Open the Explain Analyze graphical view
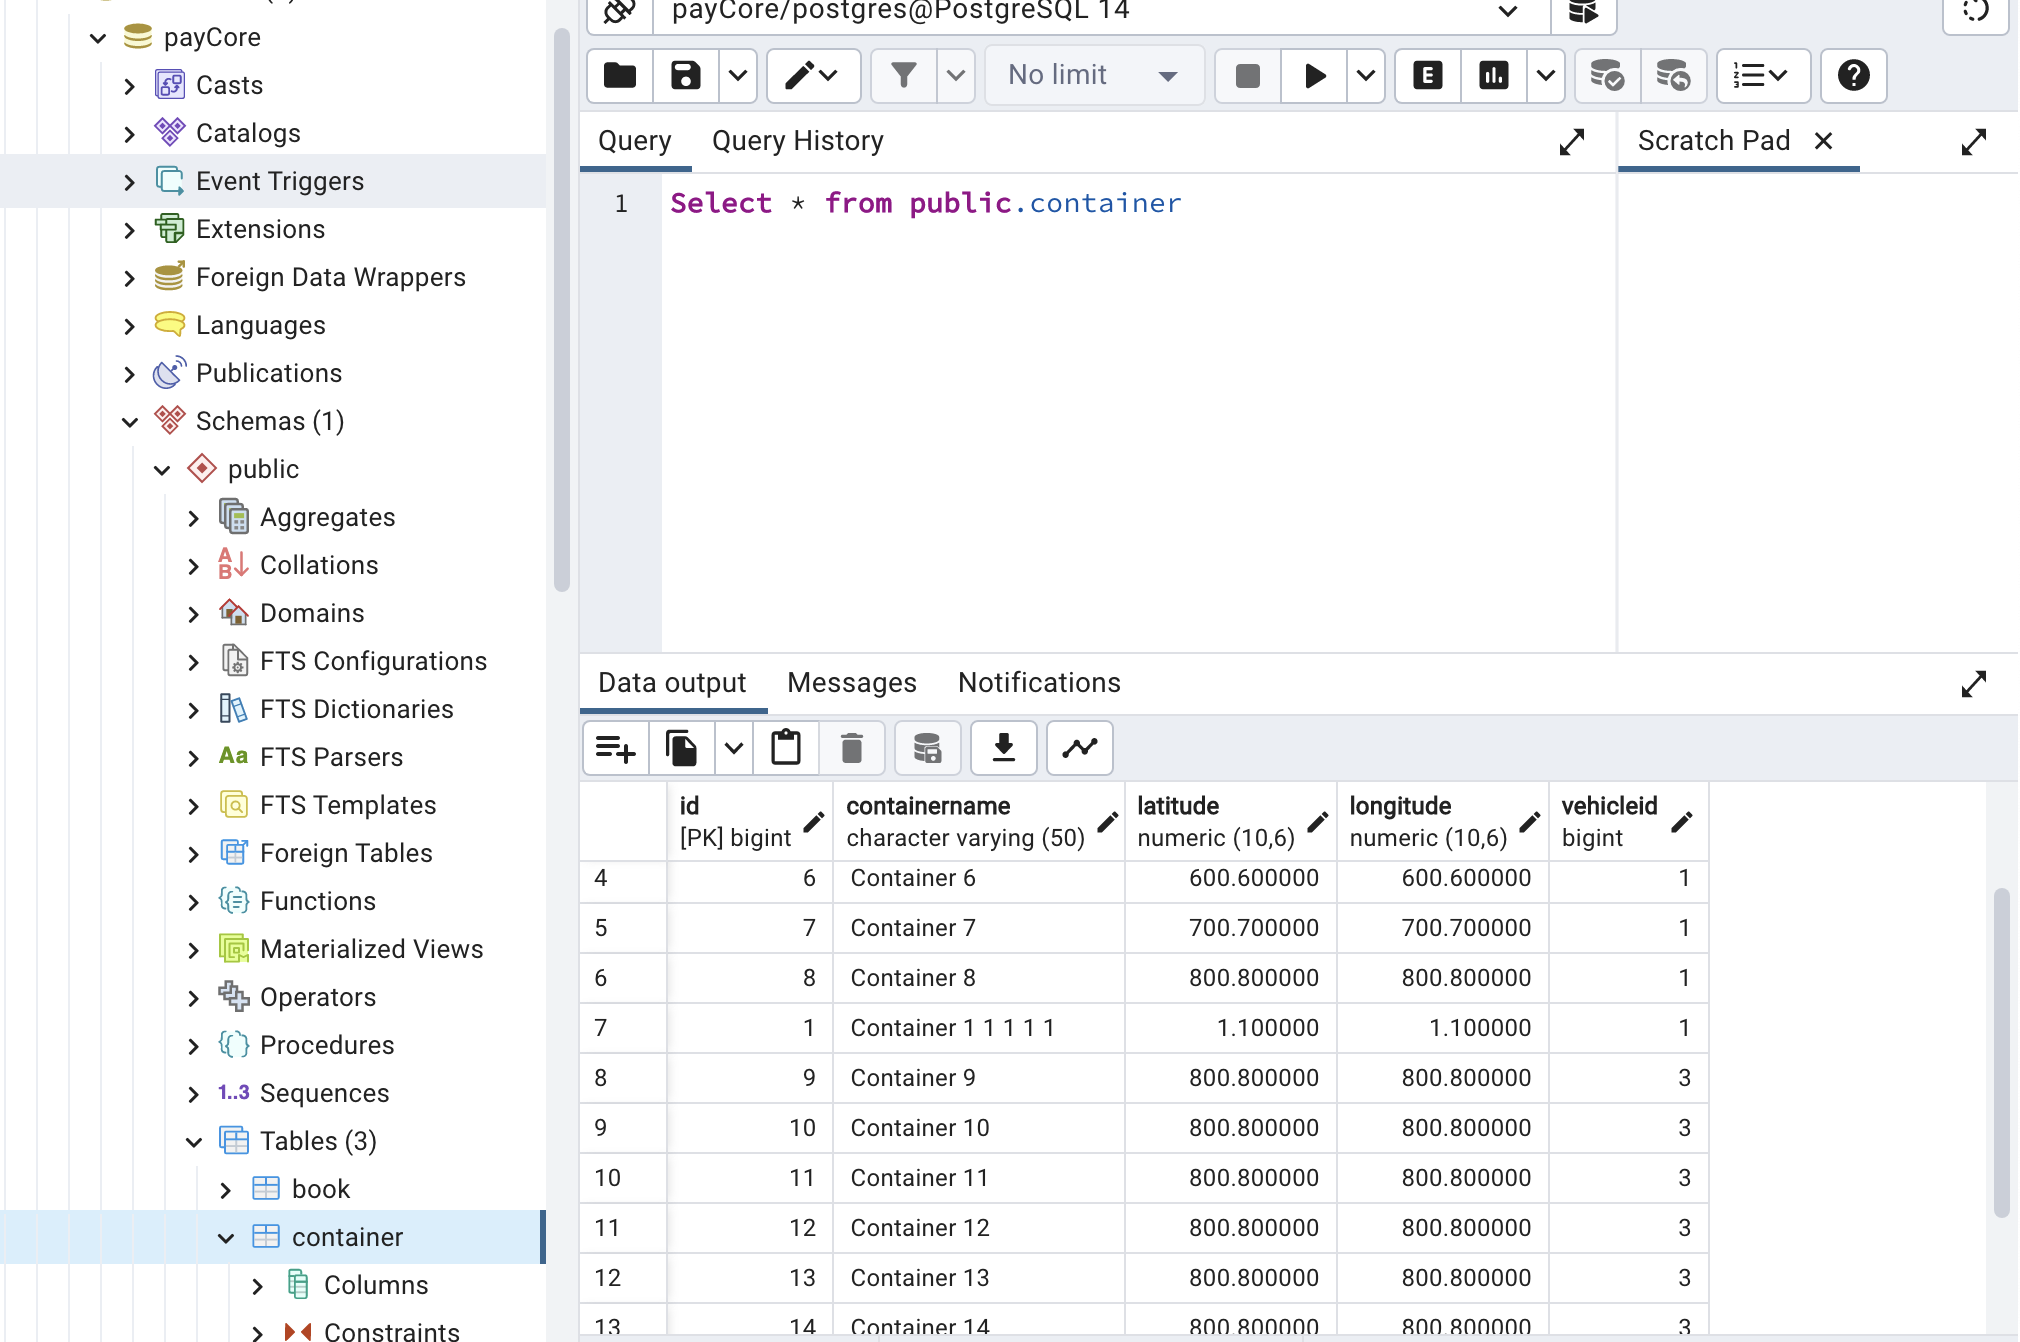 point(1492,75)
